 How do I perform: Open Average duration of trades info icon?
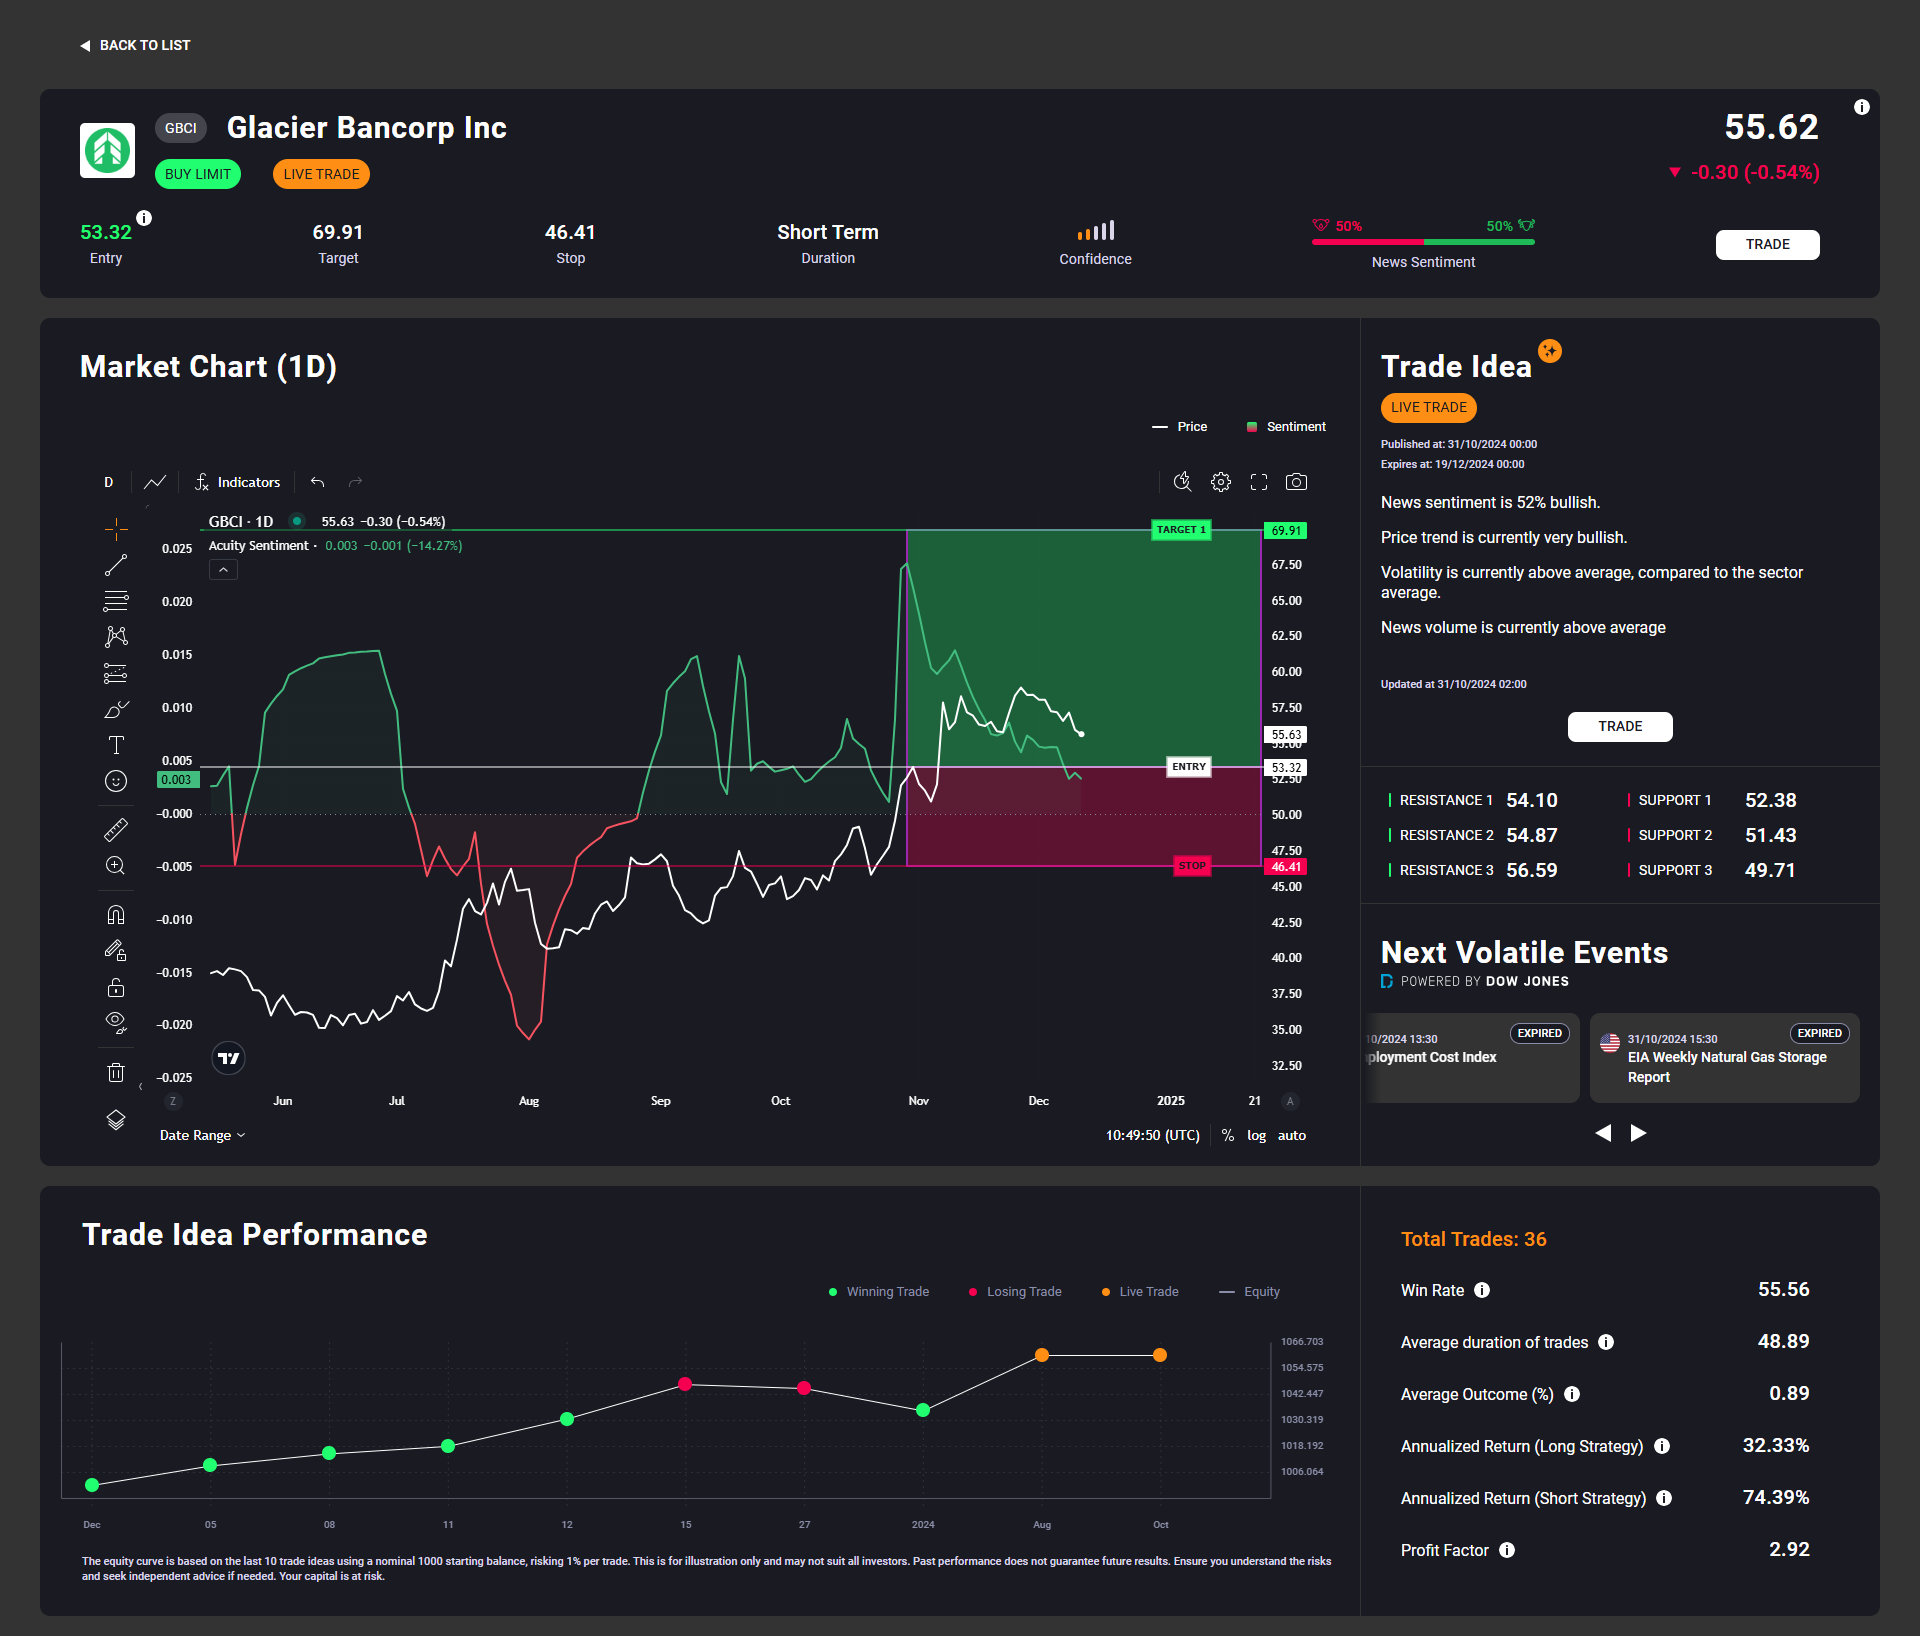(1606, 1342)
